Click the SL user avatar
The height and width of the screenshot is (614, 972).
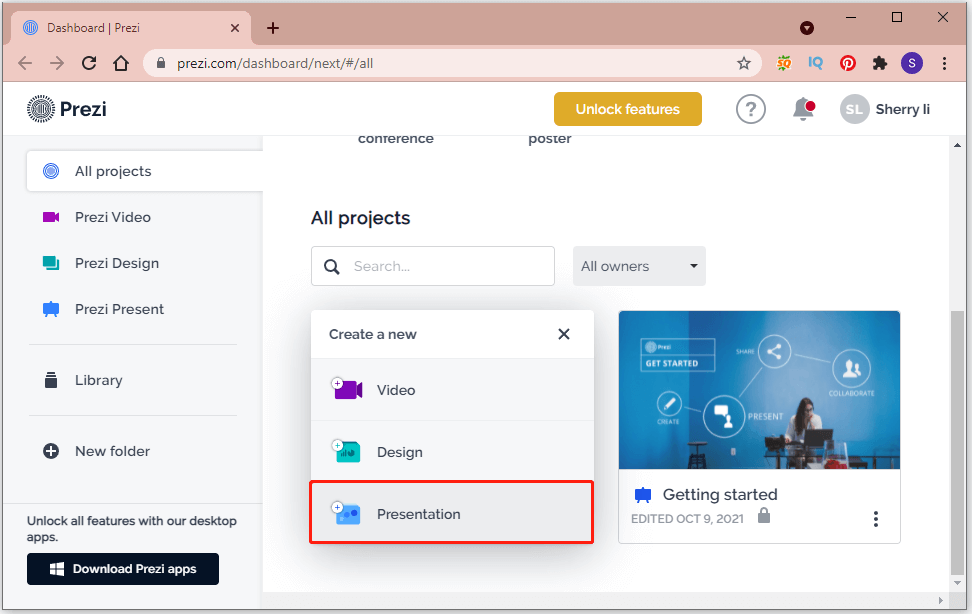854,109
